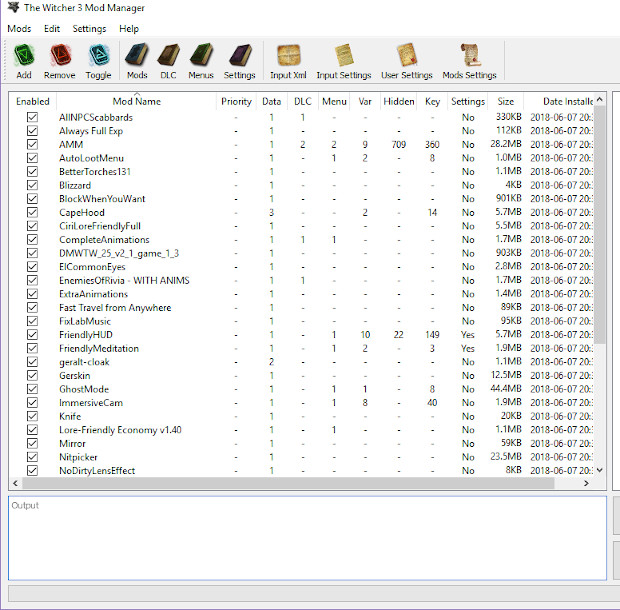620x610 pixels.
Task: Open the Settings menu in menu bar
Action: pos(89,28)
